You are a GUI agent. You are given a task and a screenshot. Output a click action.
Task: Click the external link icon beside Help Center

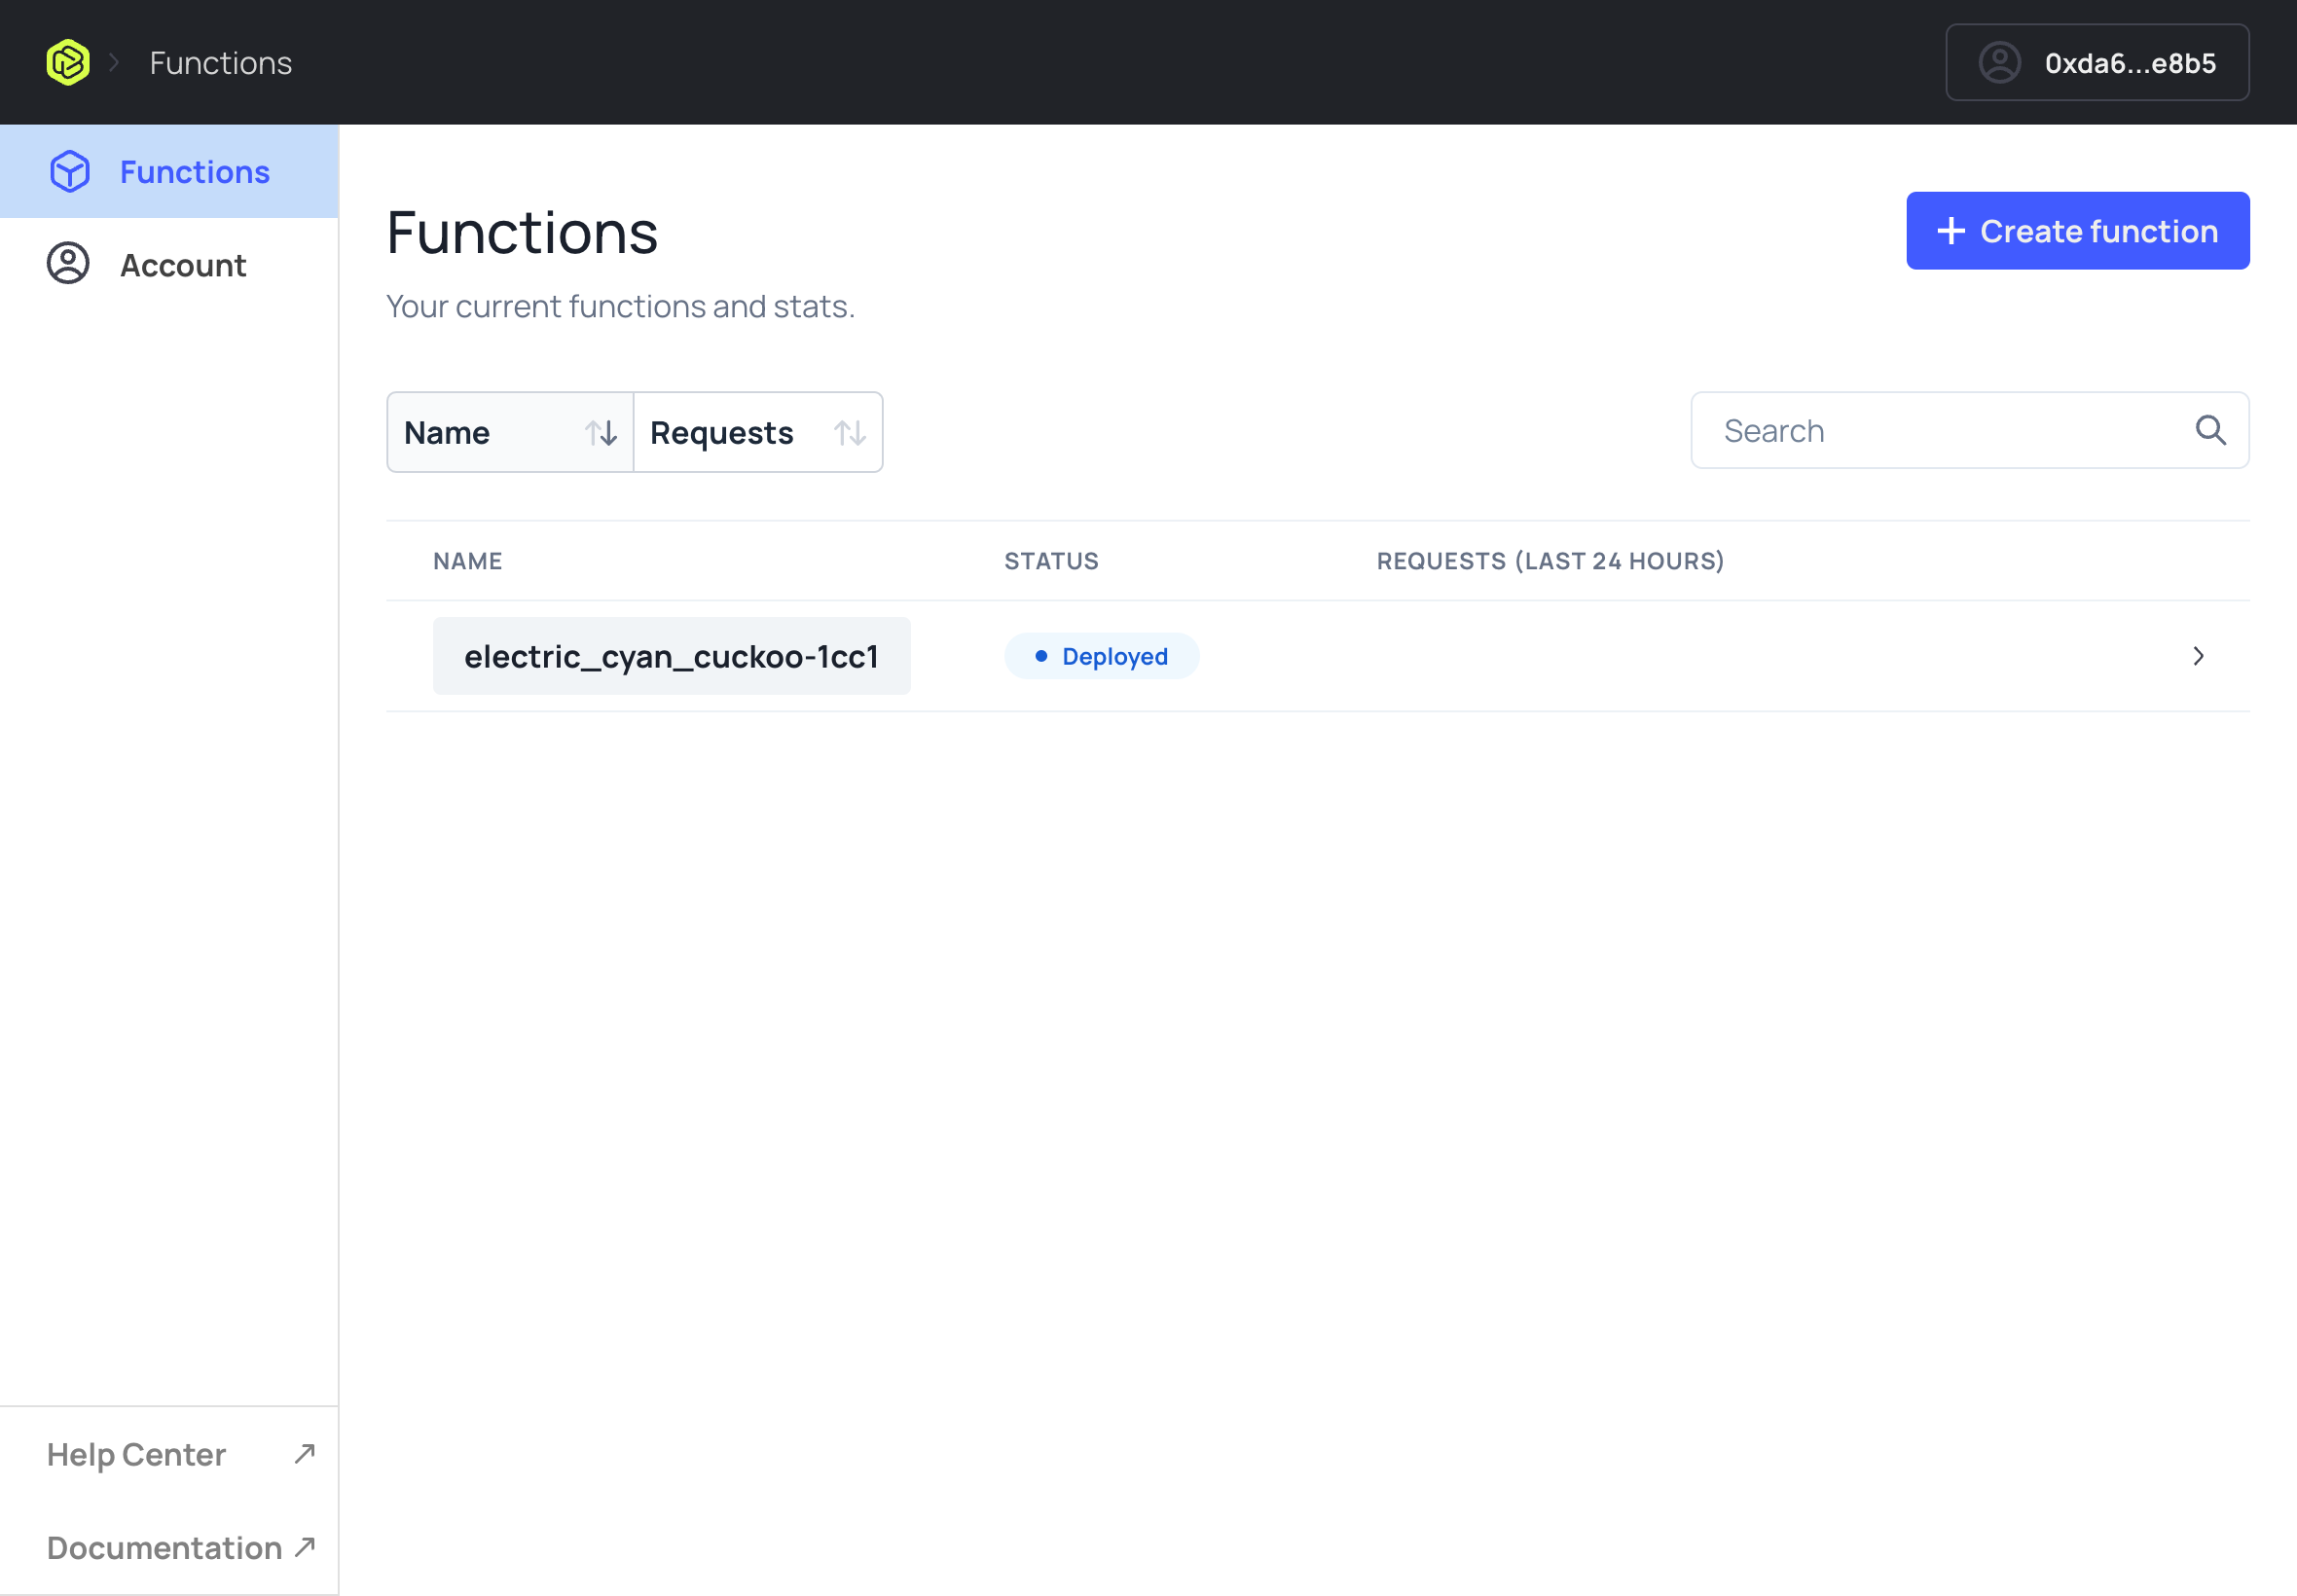303,1453
